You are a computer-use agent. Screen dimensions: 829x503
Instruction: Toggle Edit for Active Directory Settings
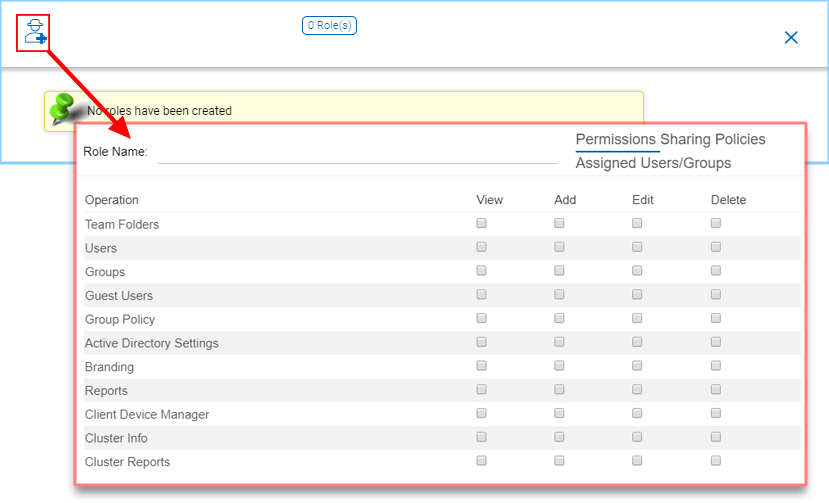tap(637, 342)
